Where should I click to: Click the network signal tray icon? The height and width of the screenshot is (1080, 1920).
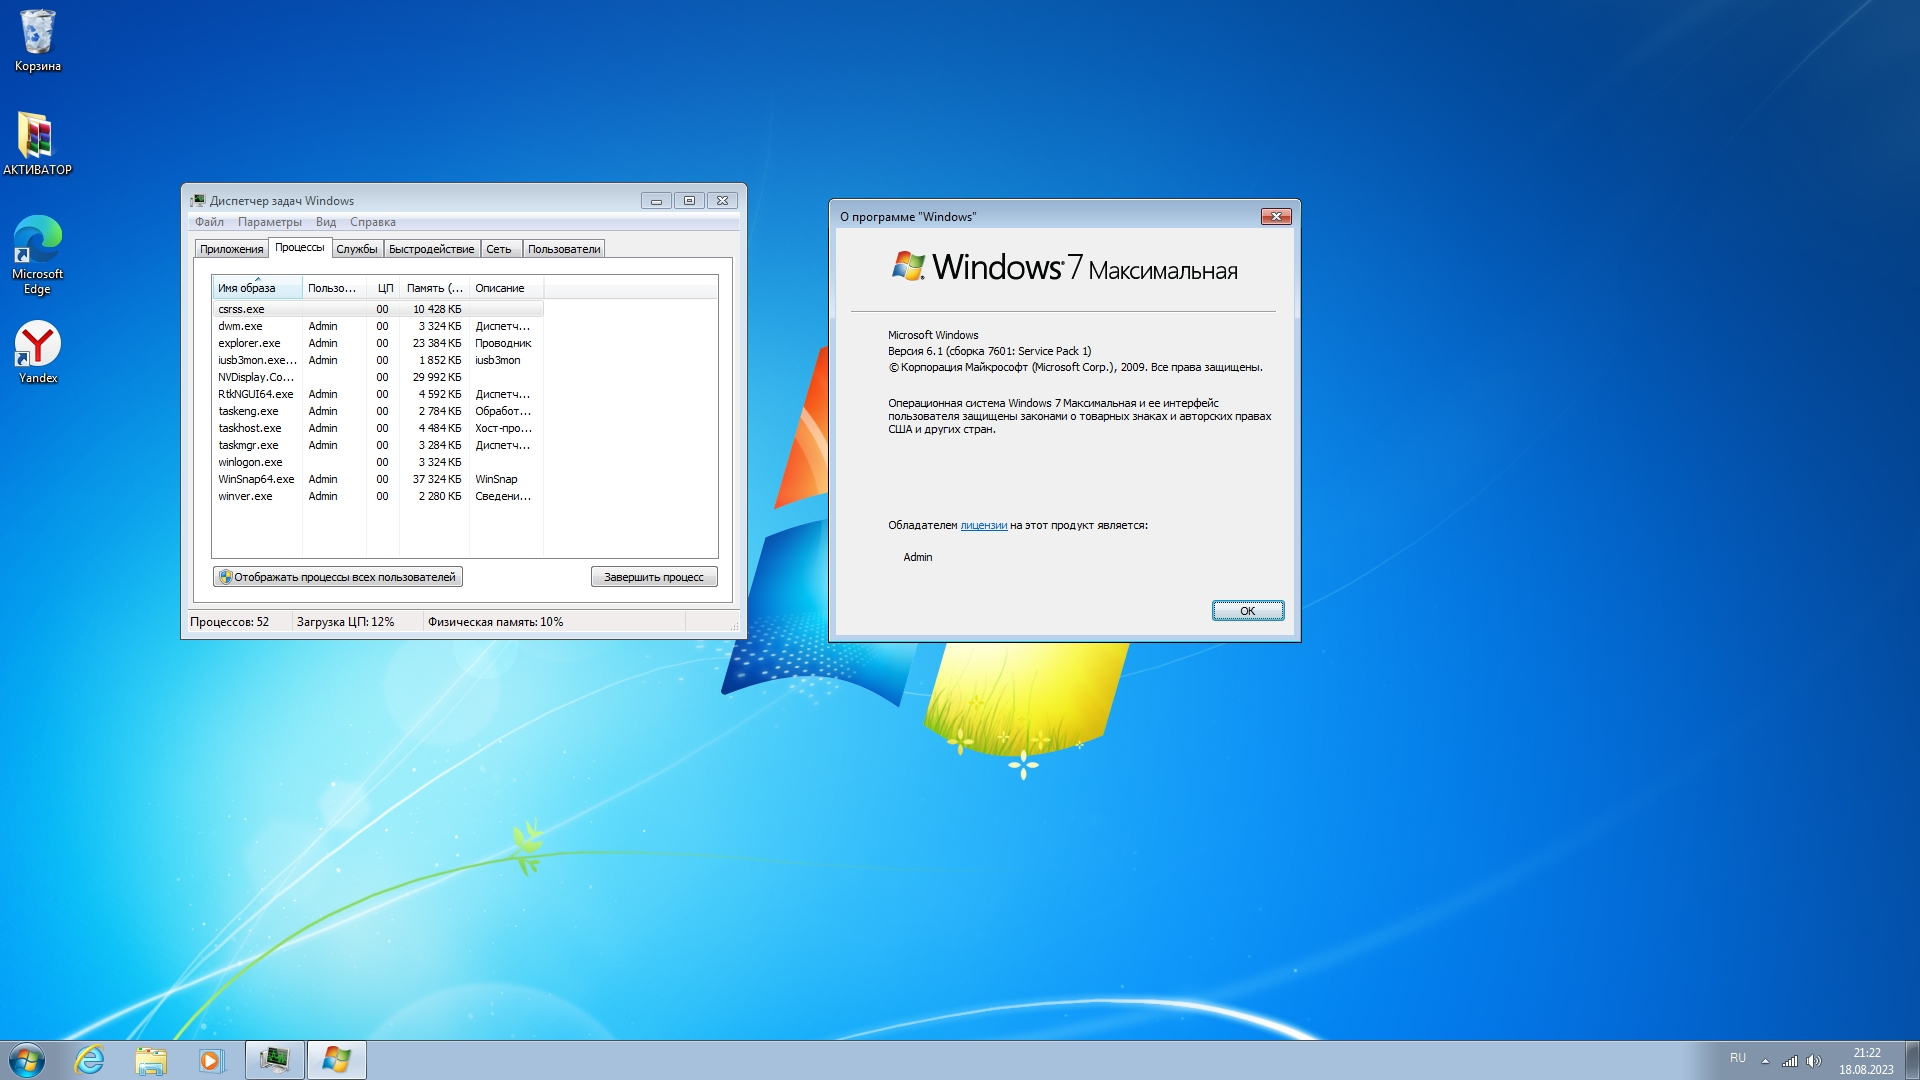tap(1790, 1061)
